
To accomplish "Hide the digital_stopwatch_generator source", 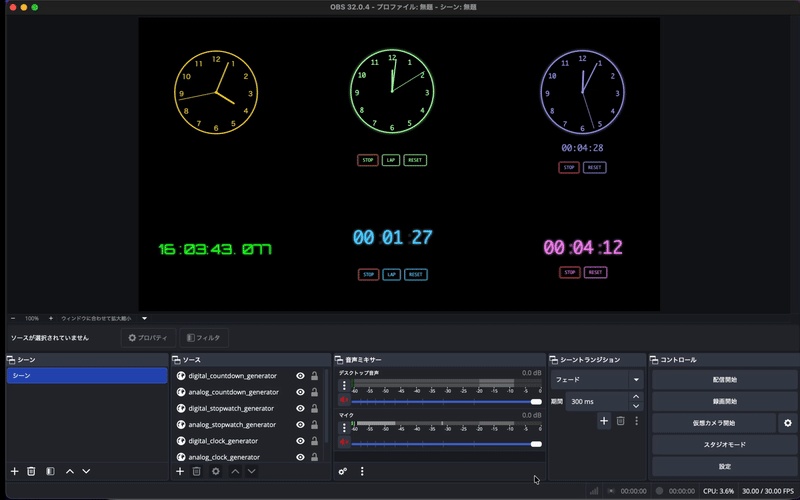I will coord(301,409).
